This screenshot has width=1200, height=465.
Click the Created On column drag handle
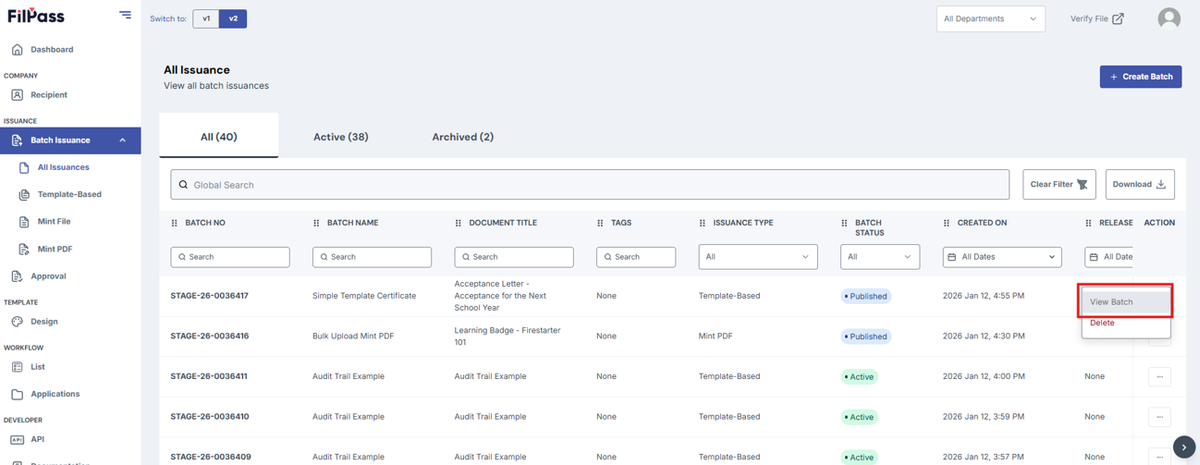946,223
